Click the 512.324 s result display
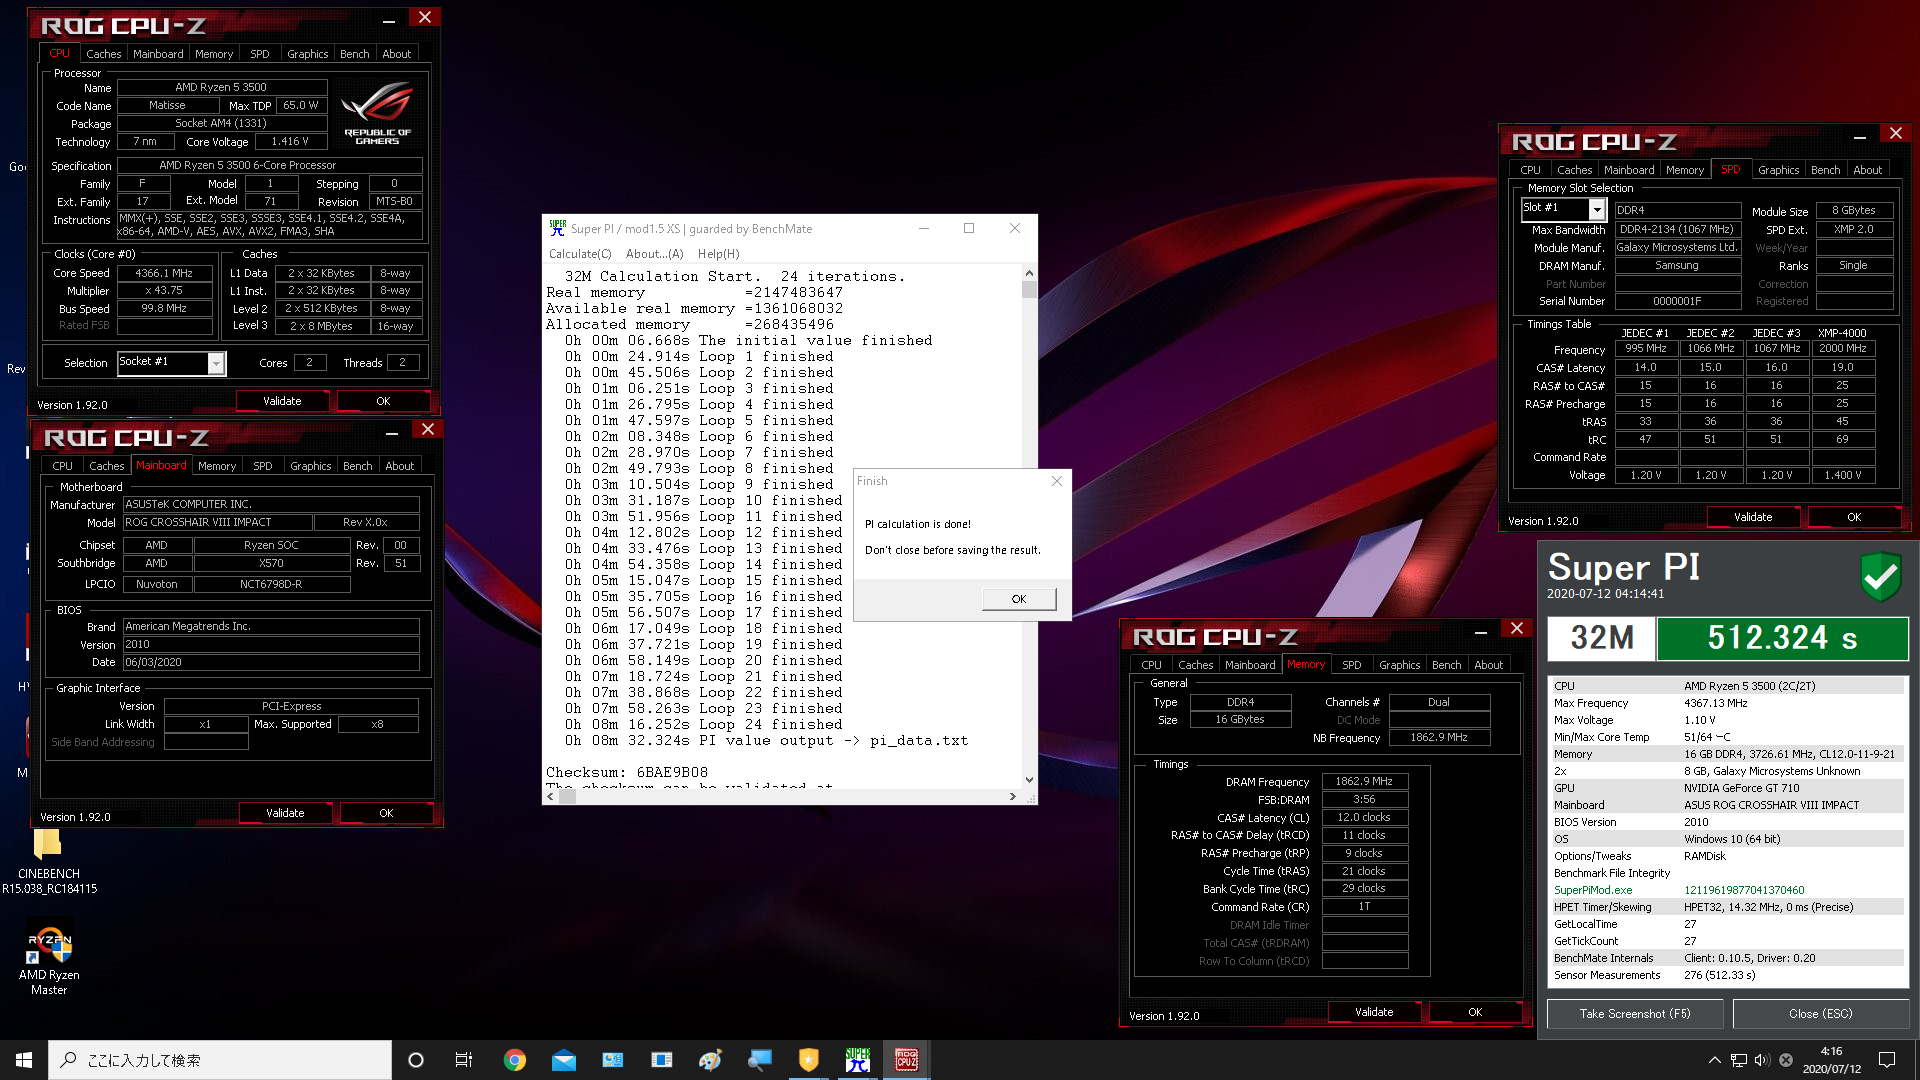The image size is (1920, 1080). coord(1782,638)
